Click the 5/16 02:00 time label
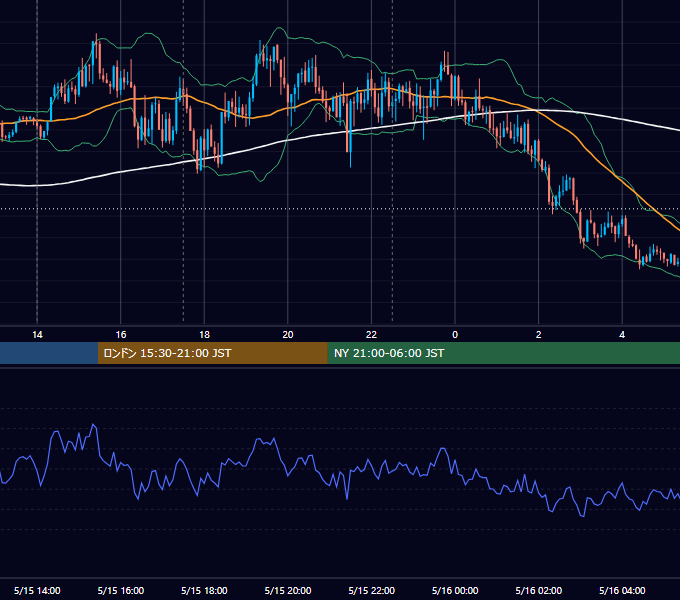 tap(539, 590)
